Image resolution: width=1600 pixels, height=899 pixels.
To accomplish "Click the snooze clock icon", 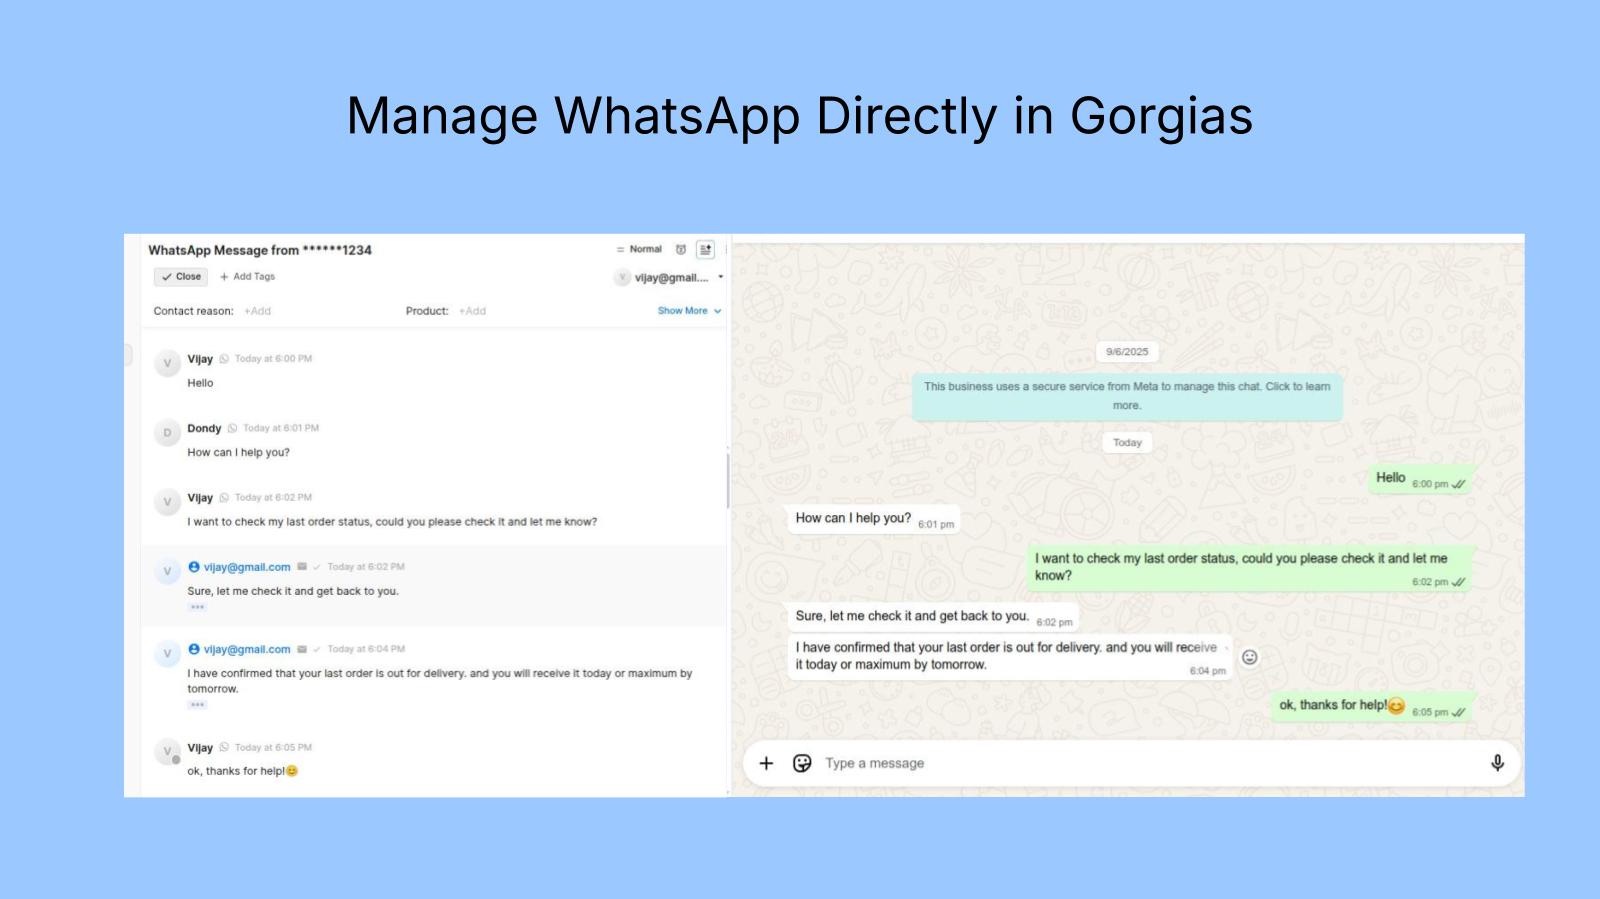I will click(x=681, y=250).
